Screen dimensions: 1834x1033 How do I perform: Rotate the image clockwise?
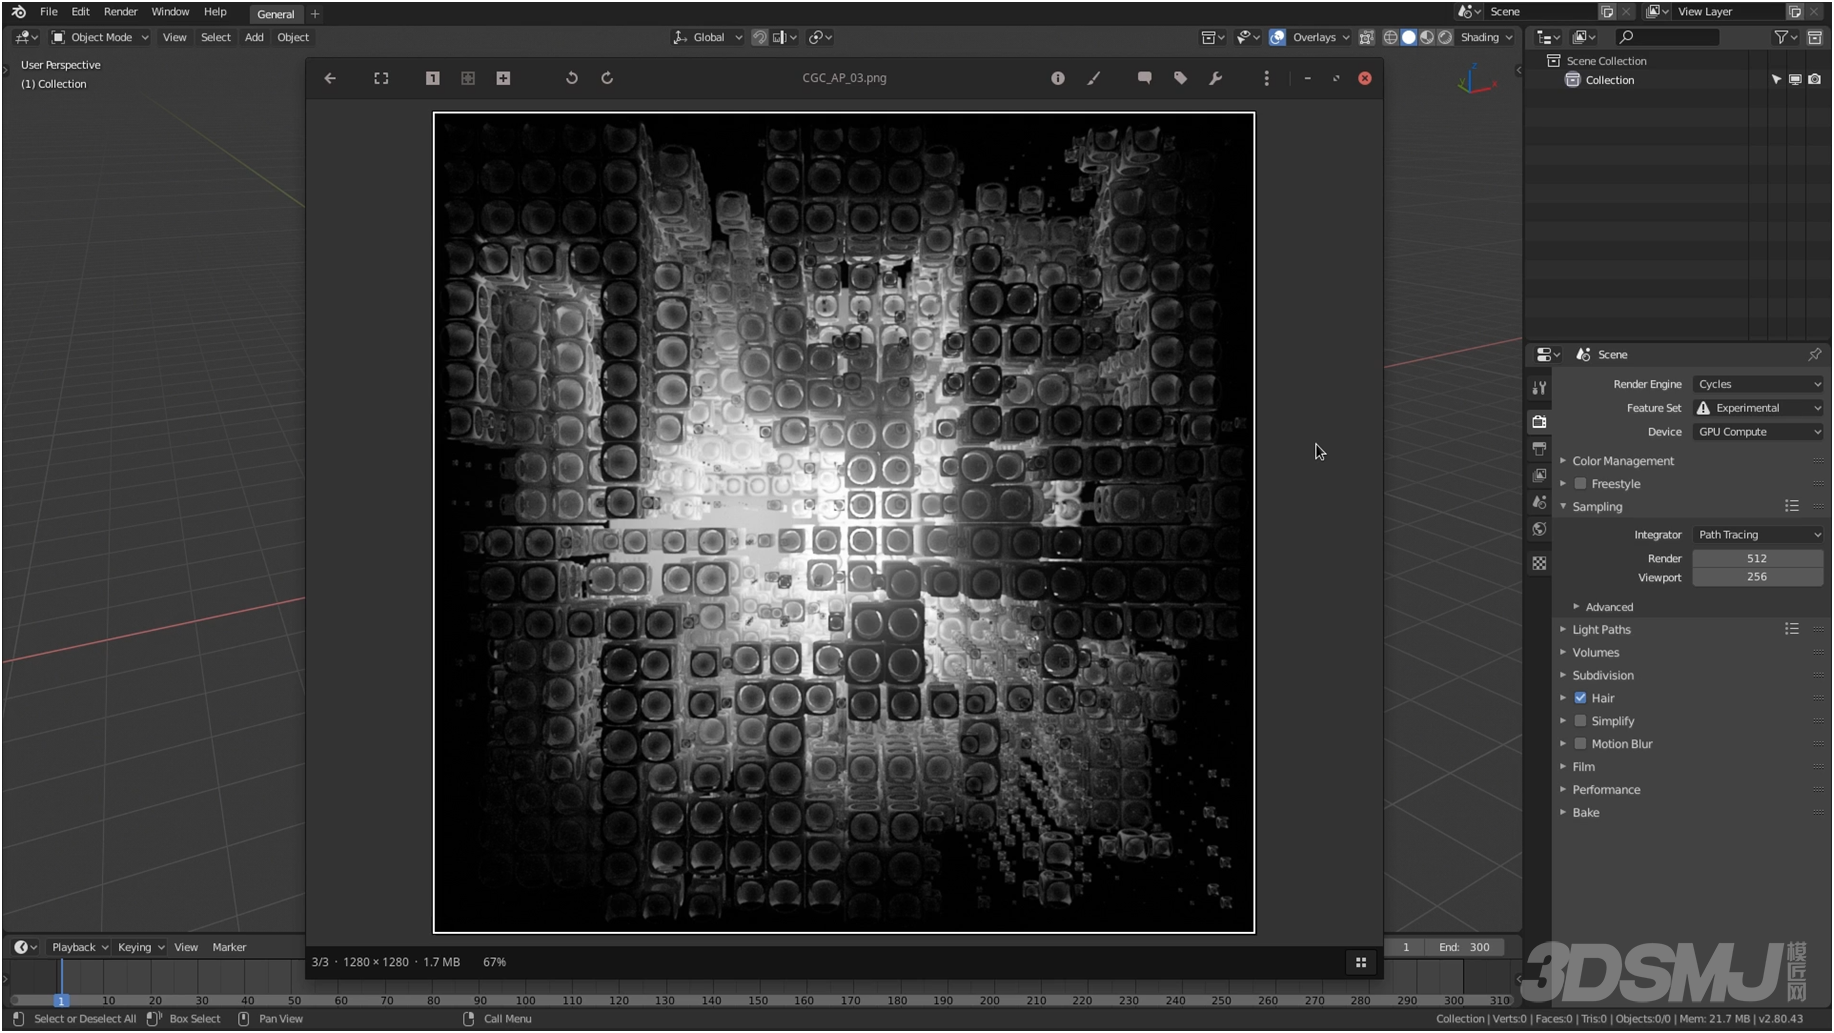click(607, 78)
